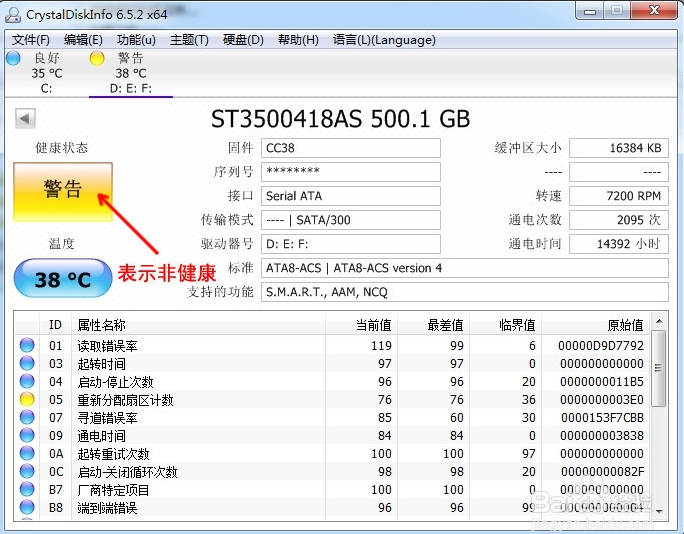Select the 起转时间 attribute row
The height and width of the screenshot is (534, 684).
point(332,363)
